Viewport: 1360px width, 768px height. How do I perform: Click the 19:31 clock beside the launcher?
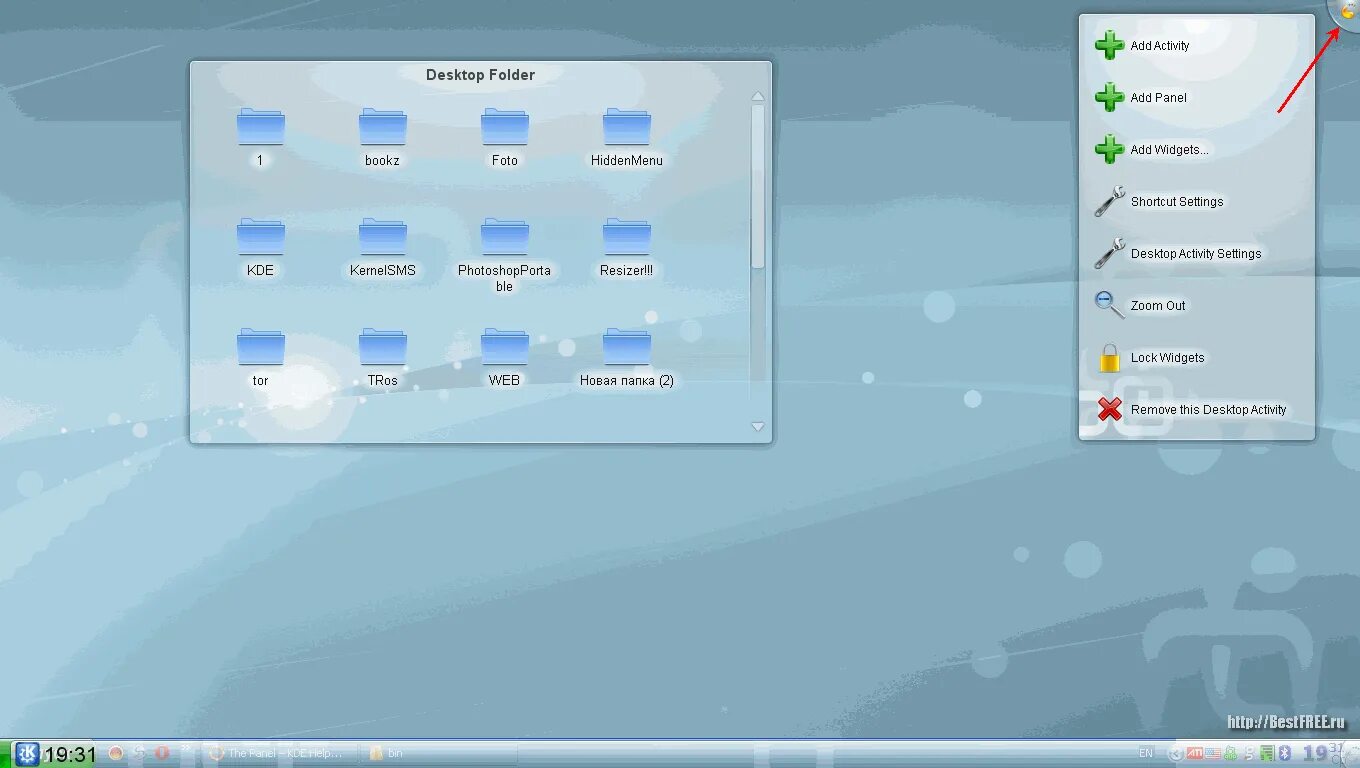pos(70,755)
